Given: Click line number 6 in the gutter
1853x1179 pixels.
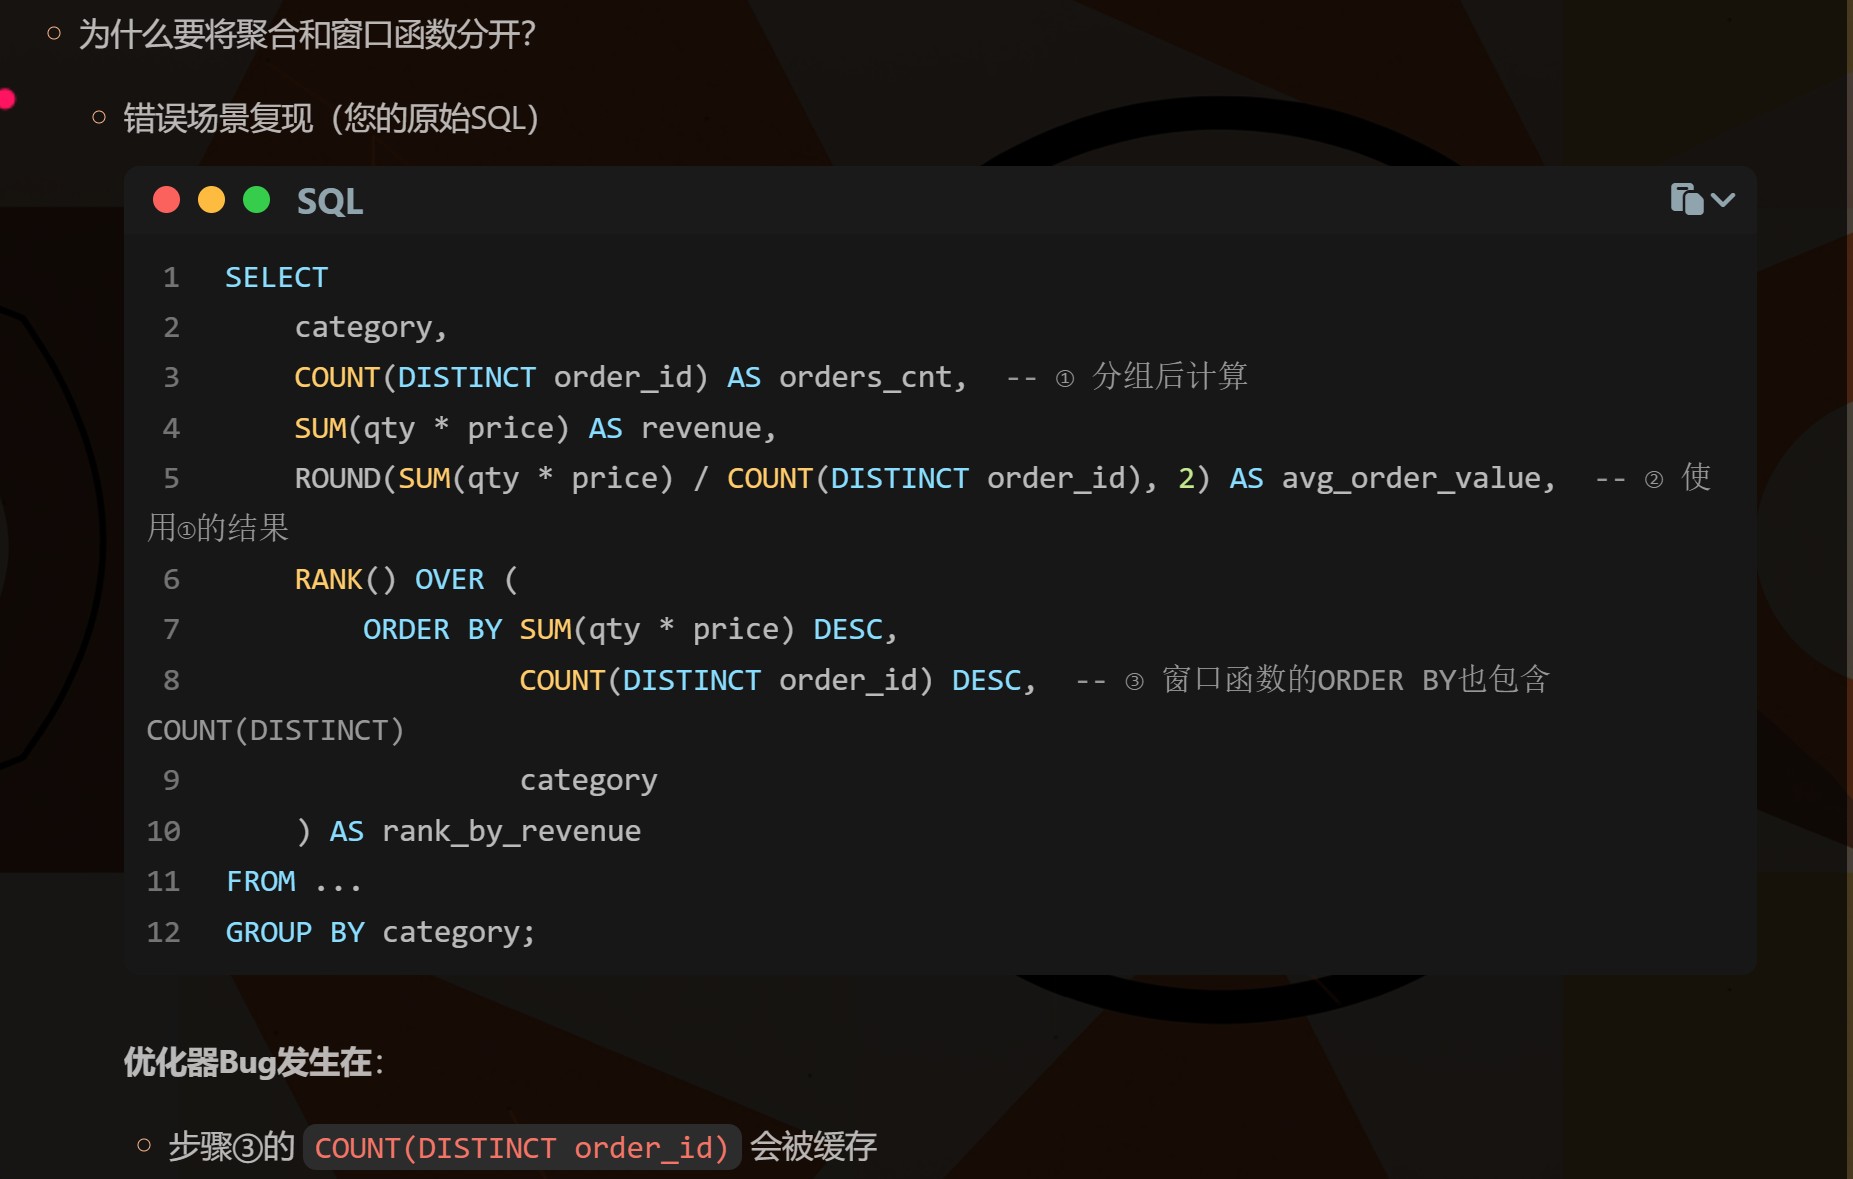Looking at the screenshot, I should click(171, 579).
